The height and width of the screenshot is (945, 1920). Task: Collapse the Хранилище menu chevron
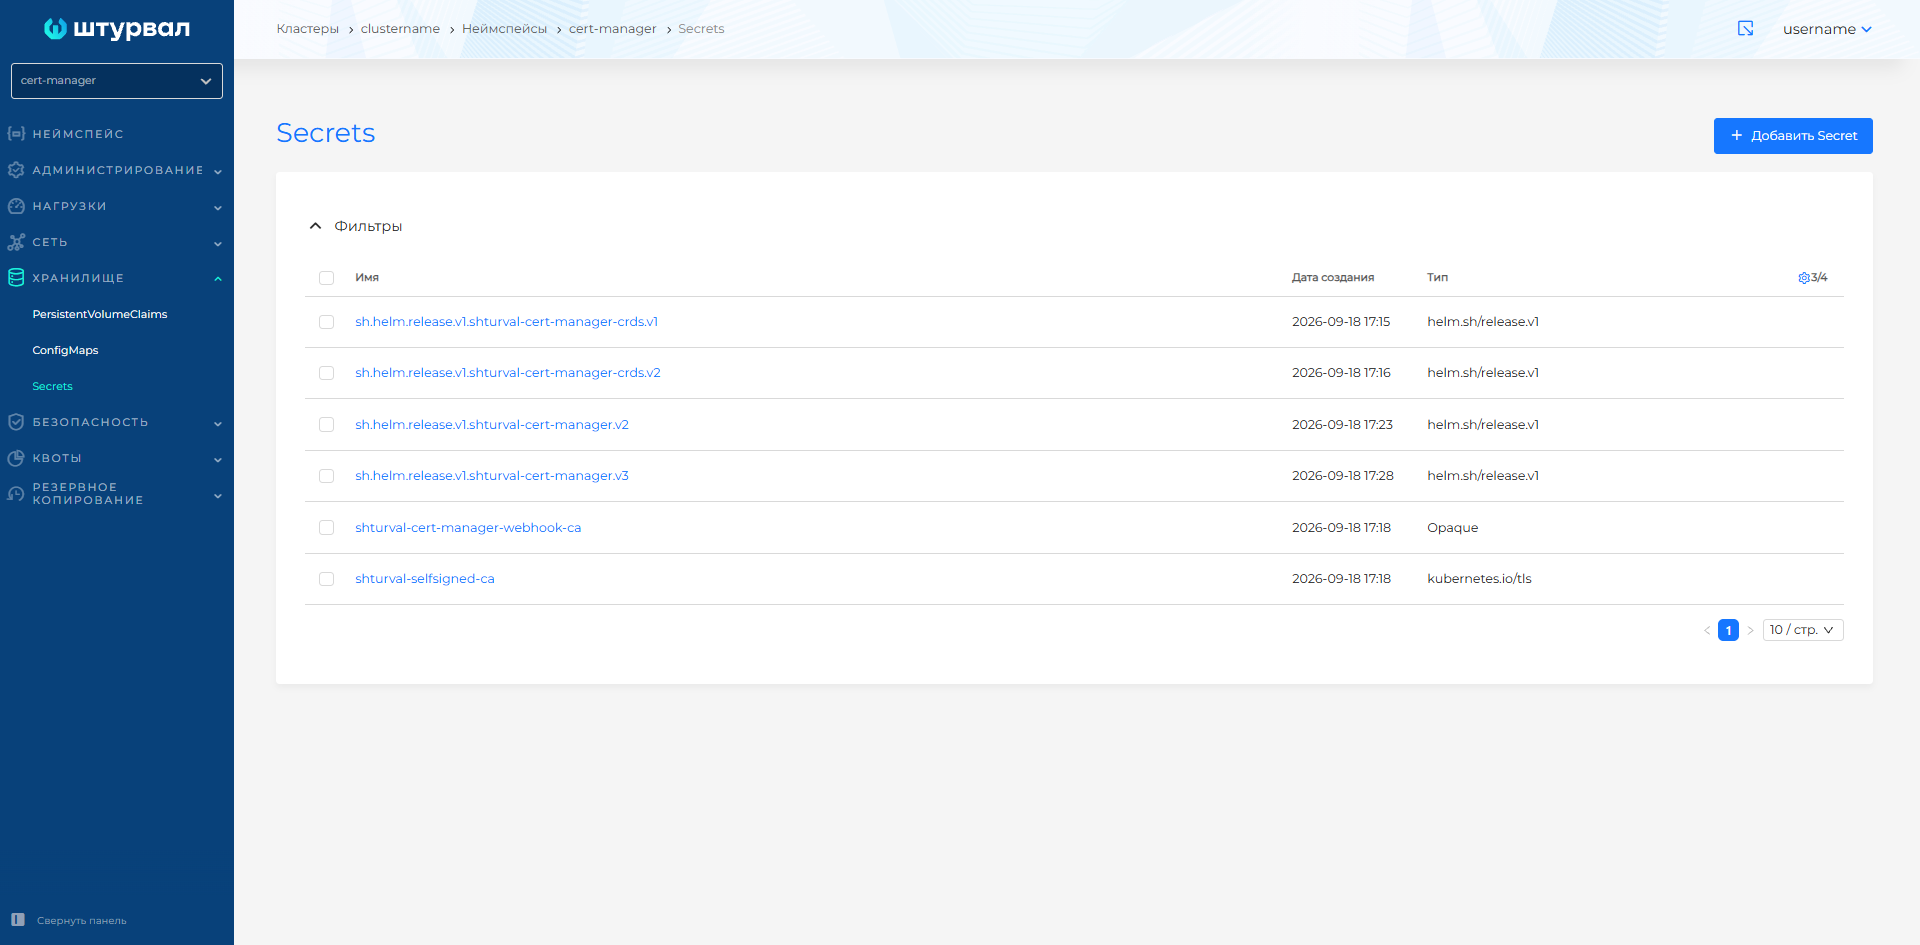pyautogui.click(x=218, y=279)
